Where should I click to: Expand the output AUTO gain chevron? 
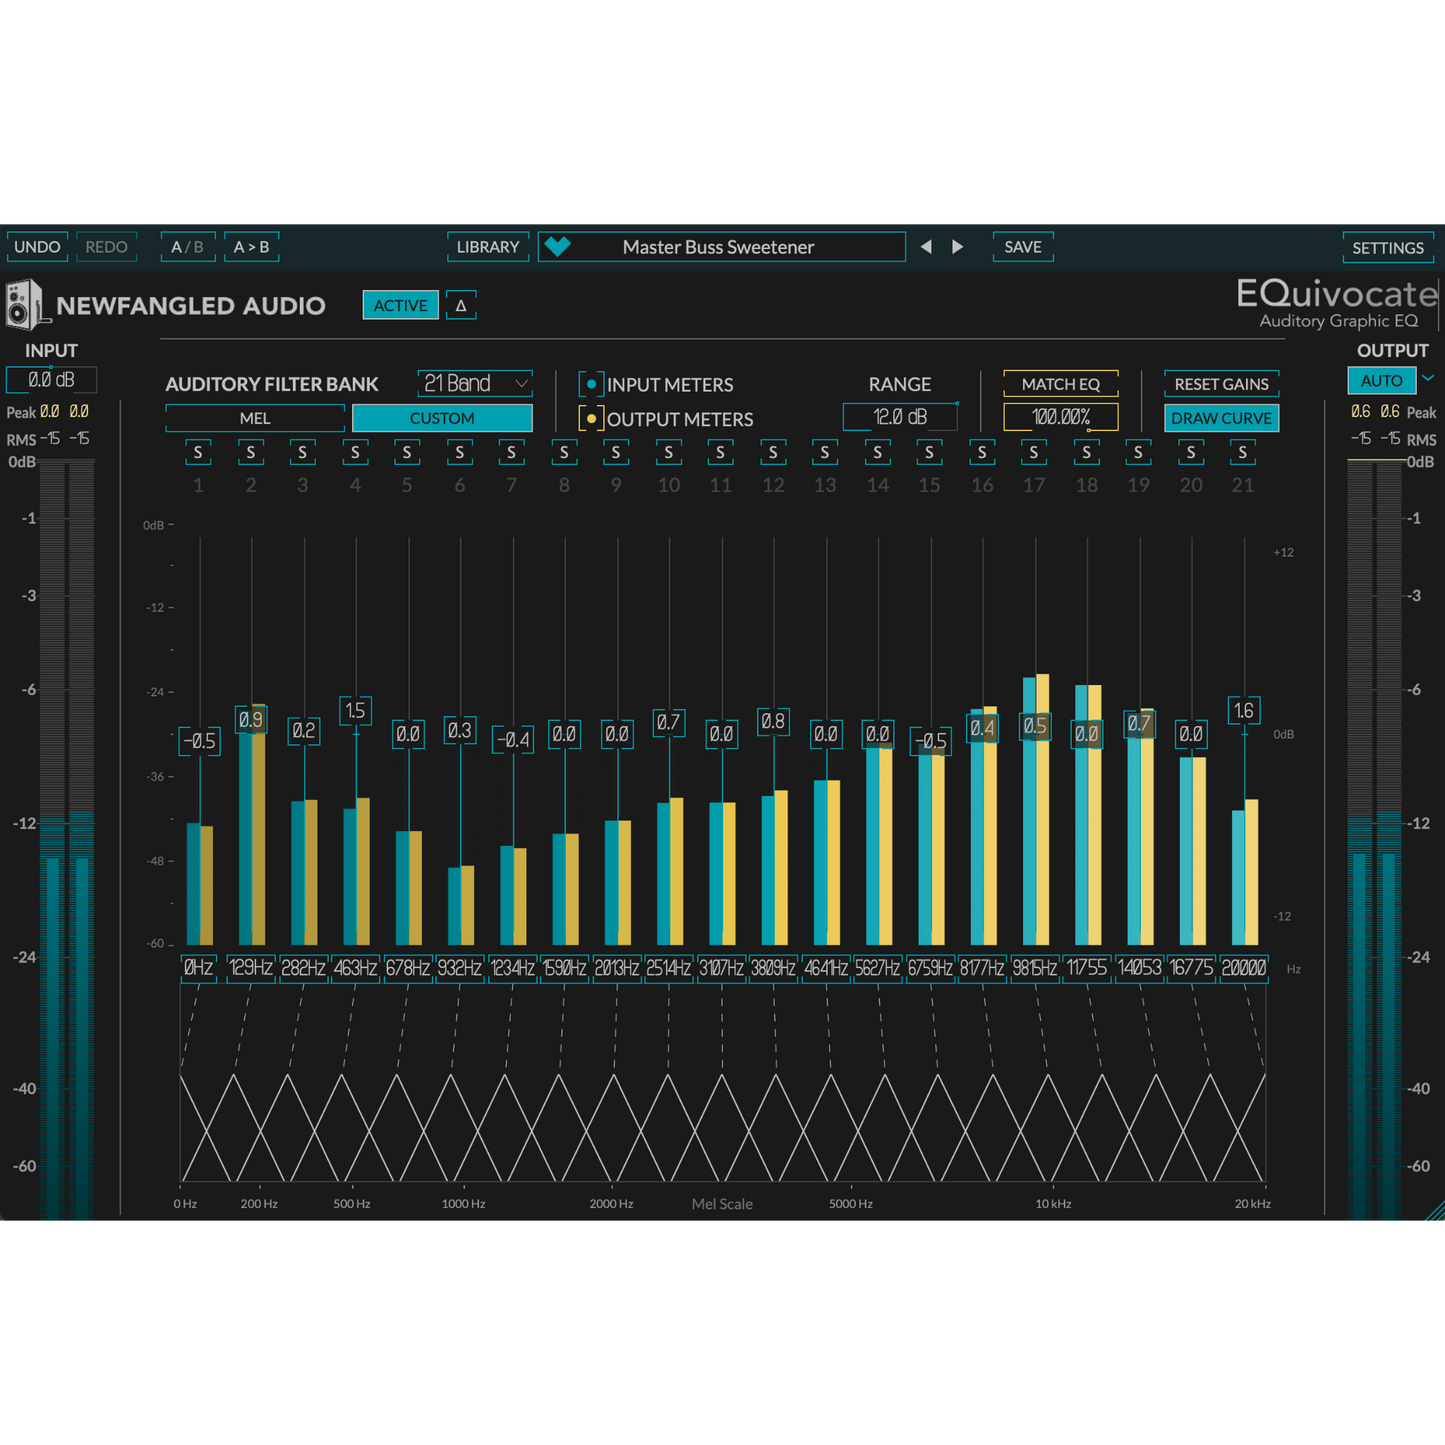[x=1428, y=379]
